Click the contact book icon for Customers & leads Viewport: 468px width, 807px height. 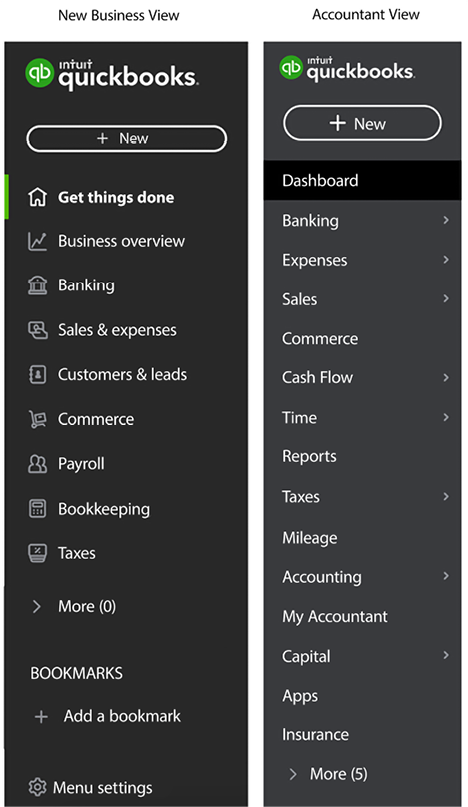37,375
